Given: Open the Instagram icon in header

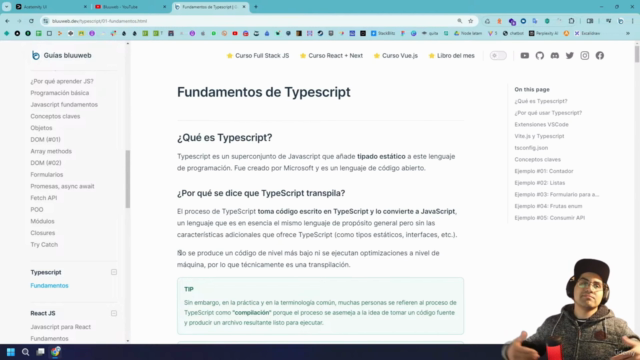Looking at the screenshot, I should pyautogui.click(x=584, y=56).
